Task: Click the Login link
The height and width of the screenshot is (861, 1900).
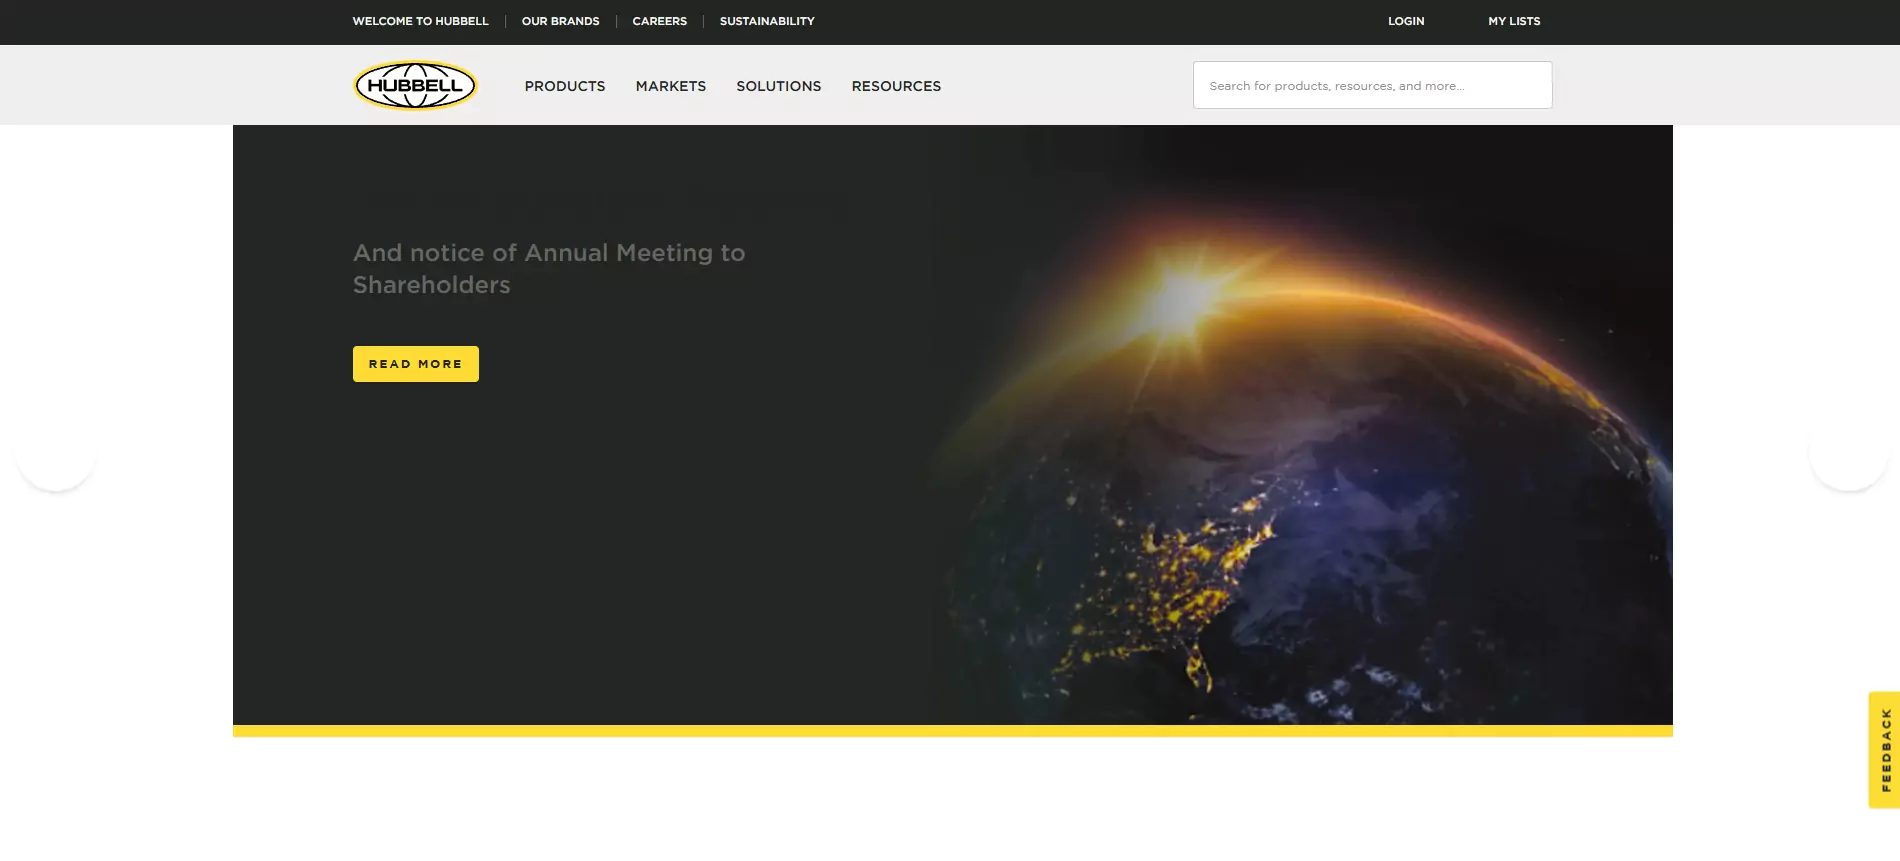Action: [x=1406, y=21]
